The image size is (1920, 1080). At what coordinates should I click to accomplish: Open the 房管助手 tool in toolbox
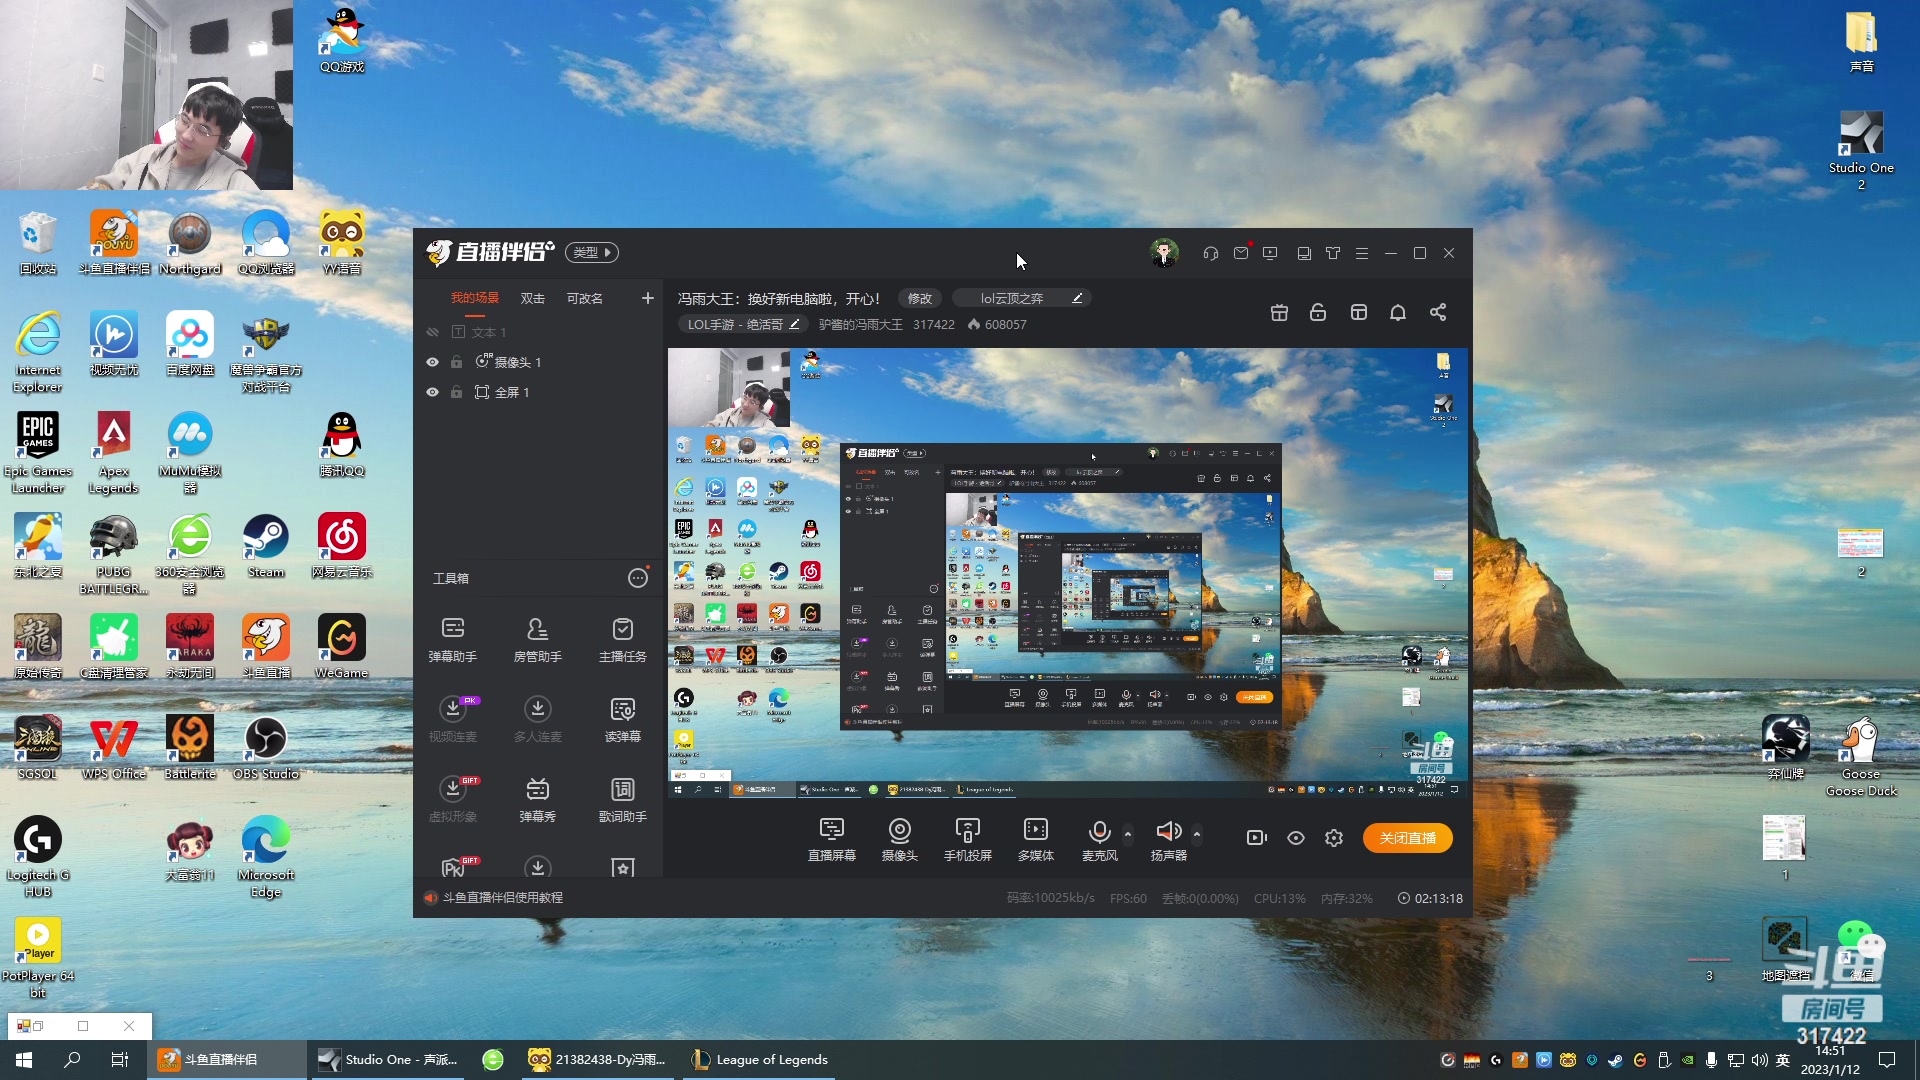pos(537,639)
